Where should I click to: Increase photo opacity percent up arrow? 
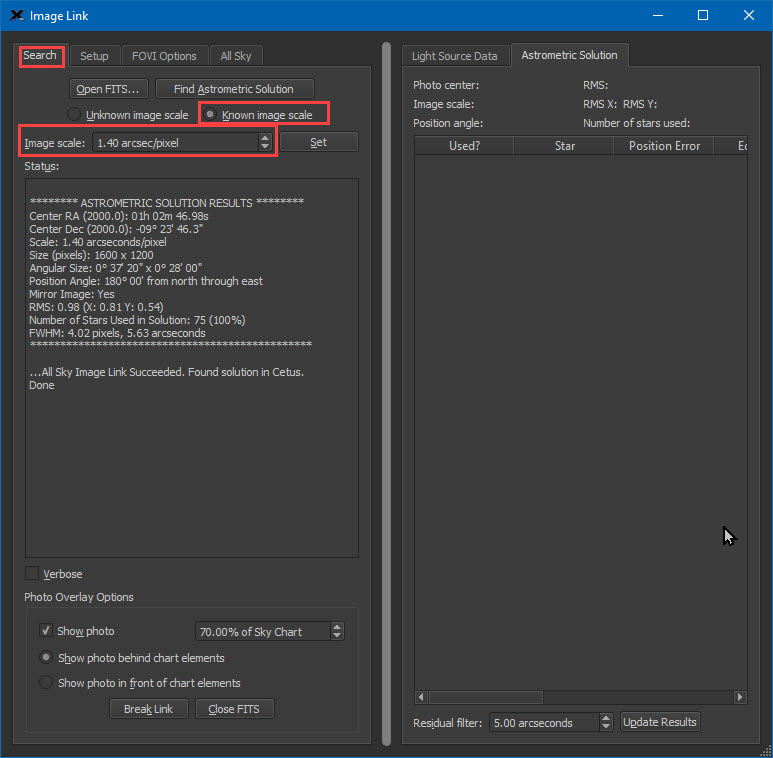pyautogui.click(x=337, y=627)
